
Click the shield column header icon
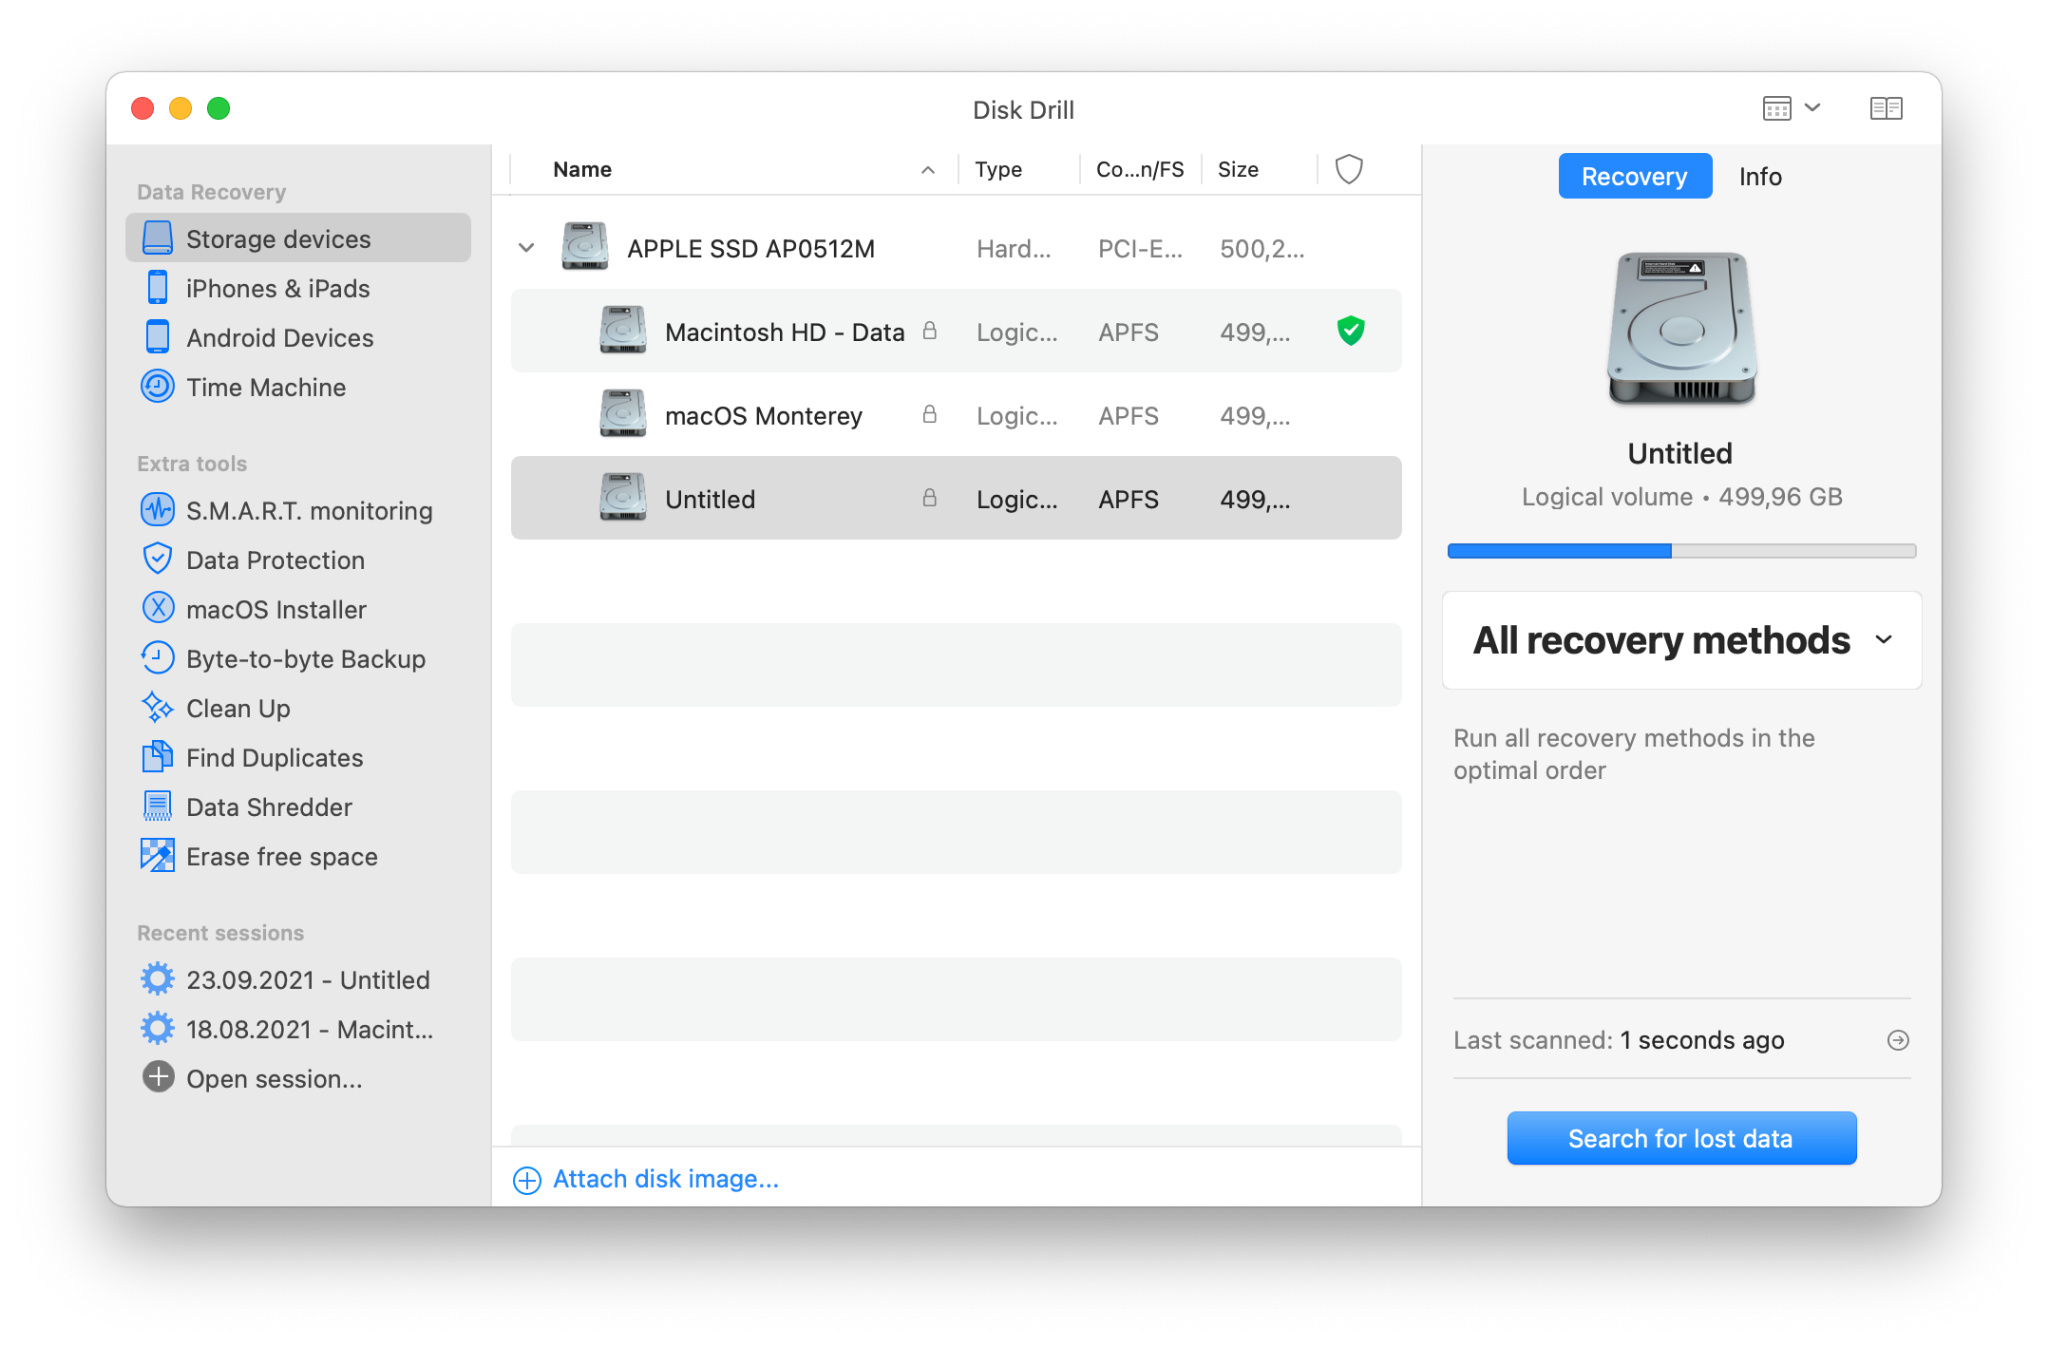1349,169
